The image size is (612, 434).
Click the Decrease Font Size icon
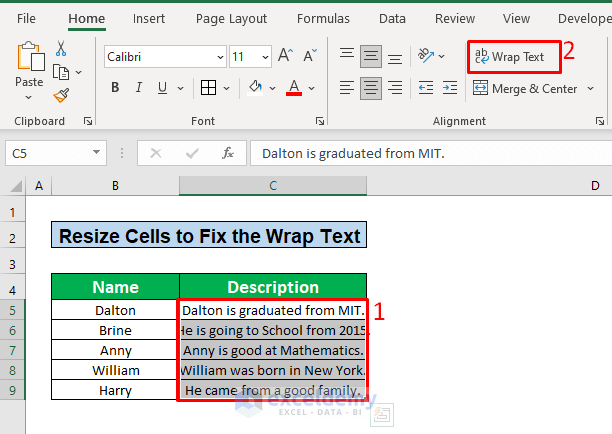(308, 56)
